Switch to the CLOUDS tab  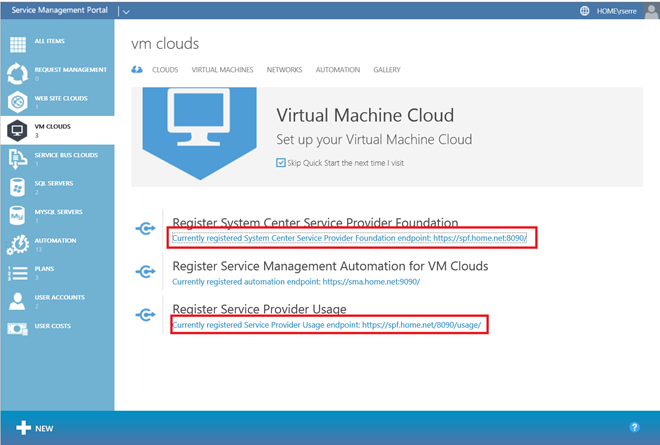[165, 70]
